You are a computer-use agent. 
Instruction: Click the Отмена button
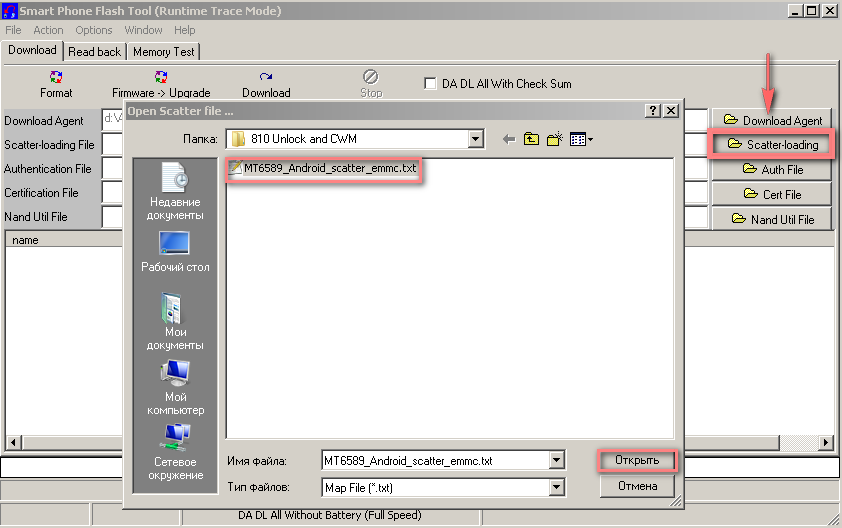tap(637, 486)
